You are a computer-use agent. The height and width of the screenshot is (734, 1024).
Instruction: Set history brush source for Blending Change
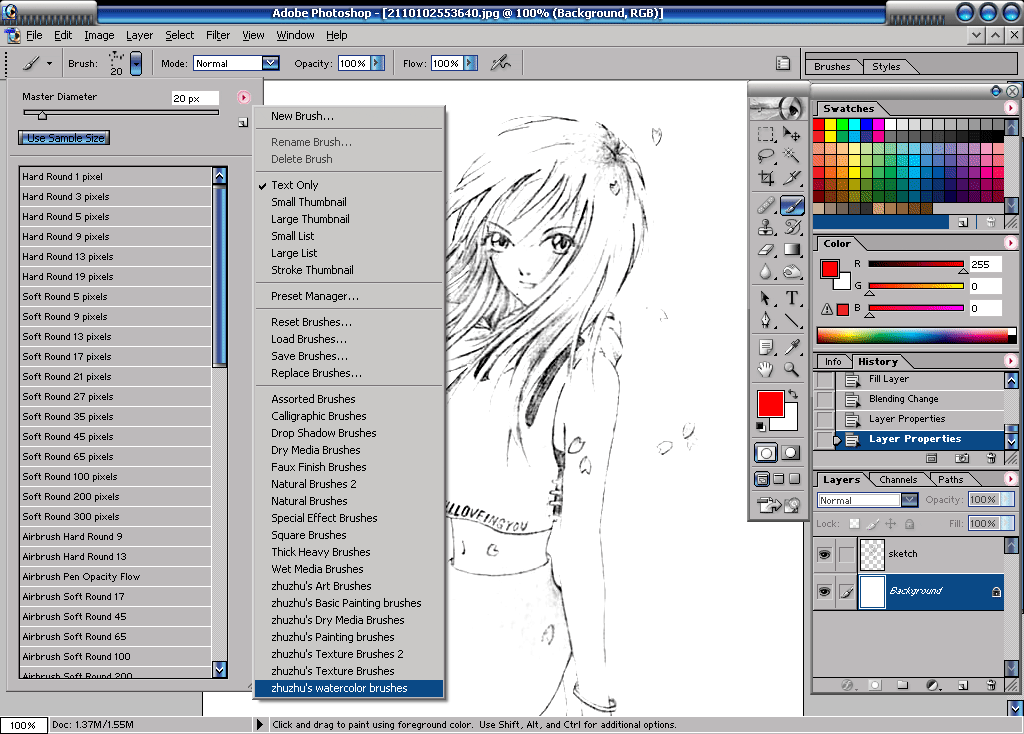pos(825,399)
